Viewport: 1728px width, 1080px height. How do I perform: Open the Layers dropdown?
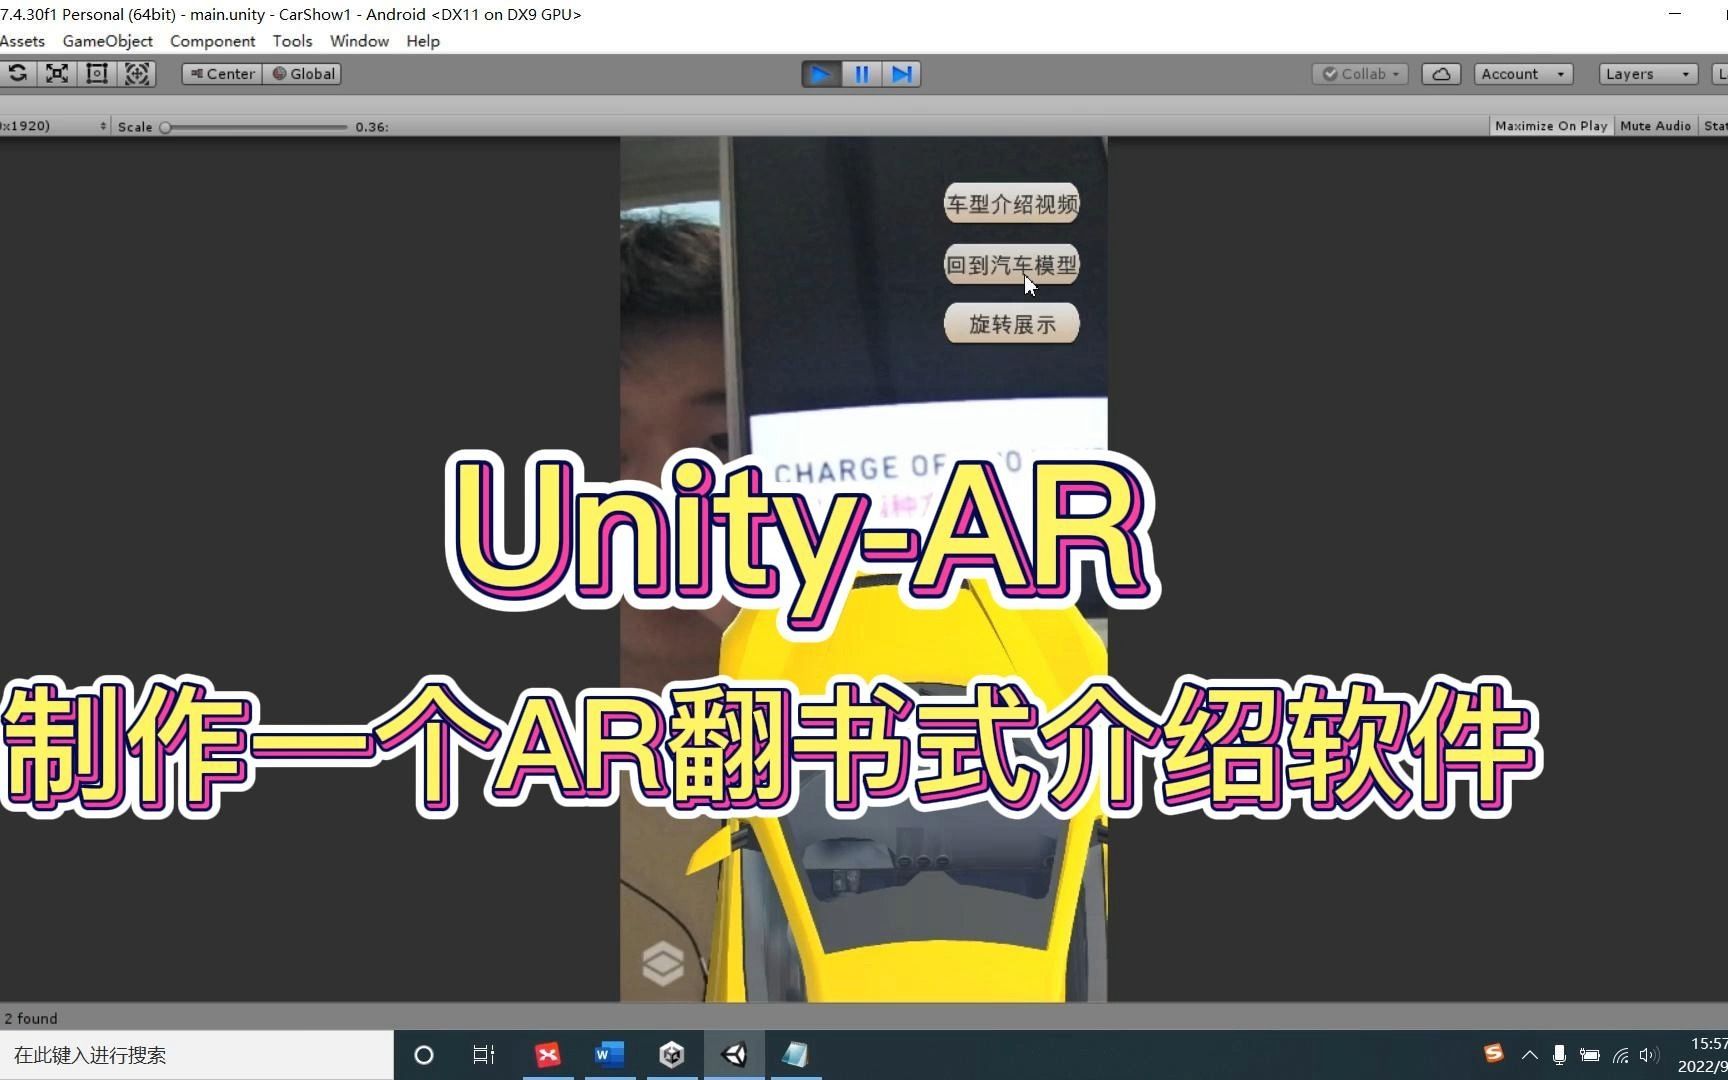(1647, 74)
